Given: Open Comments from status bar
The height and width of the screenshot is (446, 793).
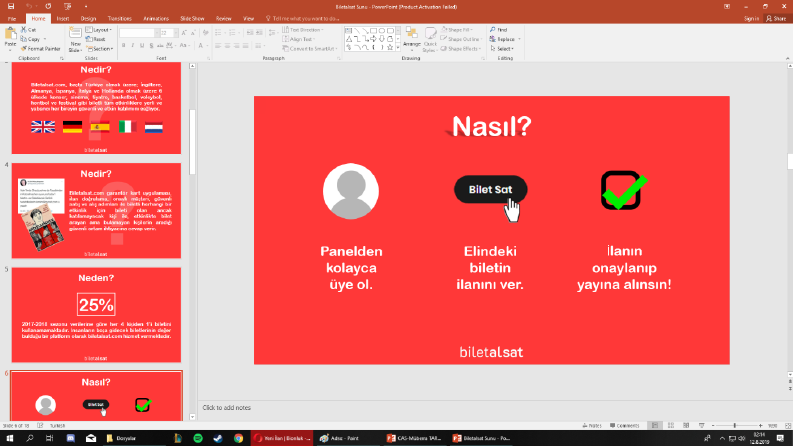Looking at the screenshot, I should click(625, 426).
